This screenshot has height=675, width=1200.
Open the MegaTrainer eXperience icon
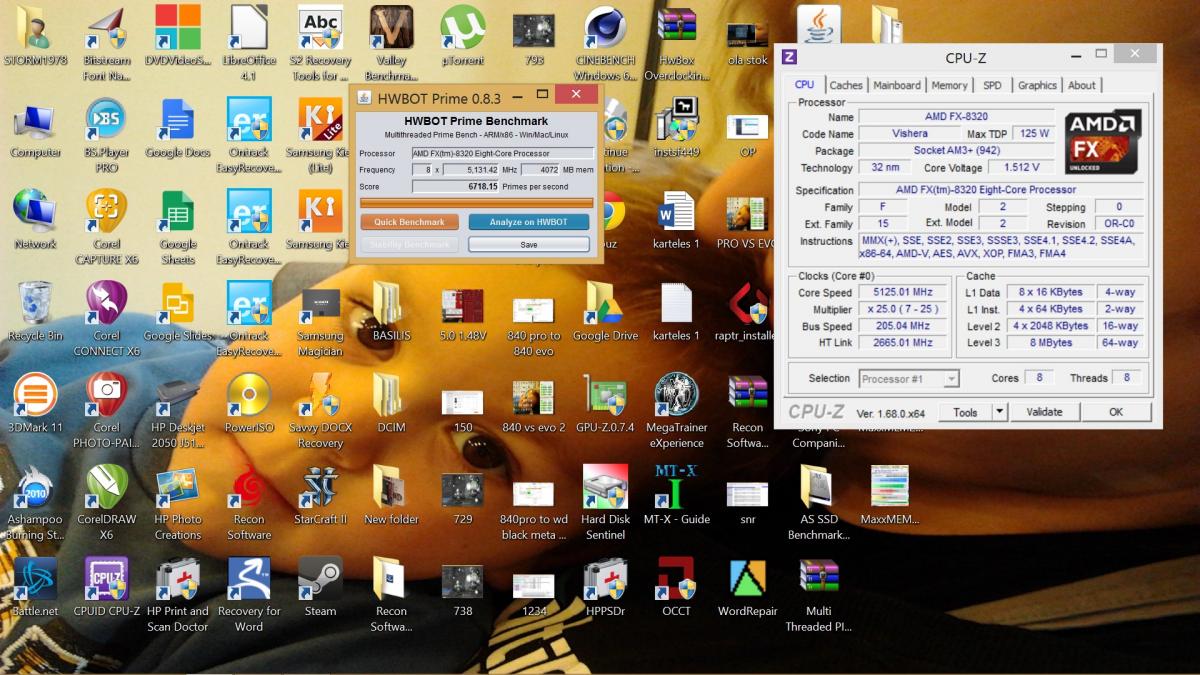[676, 395]
